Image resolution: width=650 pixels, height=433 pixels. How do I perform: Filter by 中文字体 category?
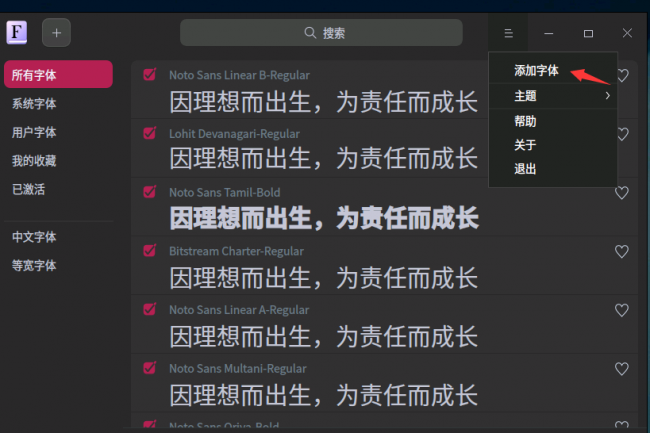[34, 237]
